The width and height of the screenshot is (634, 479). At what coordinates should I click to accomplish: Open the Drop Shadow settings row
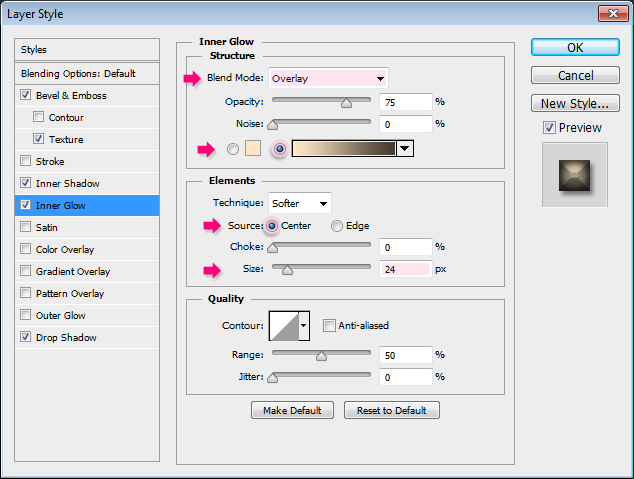click(x=66, y=337)
